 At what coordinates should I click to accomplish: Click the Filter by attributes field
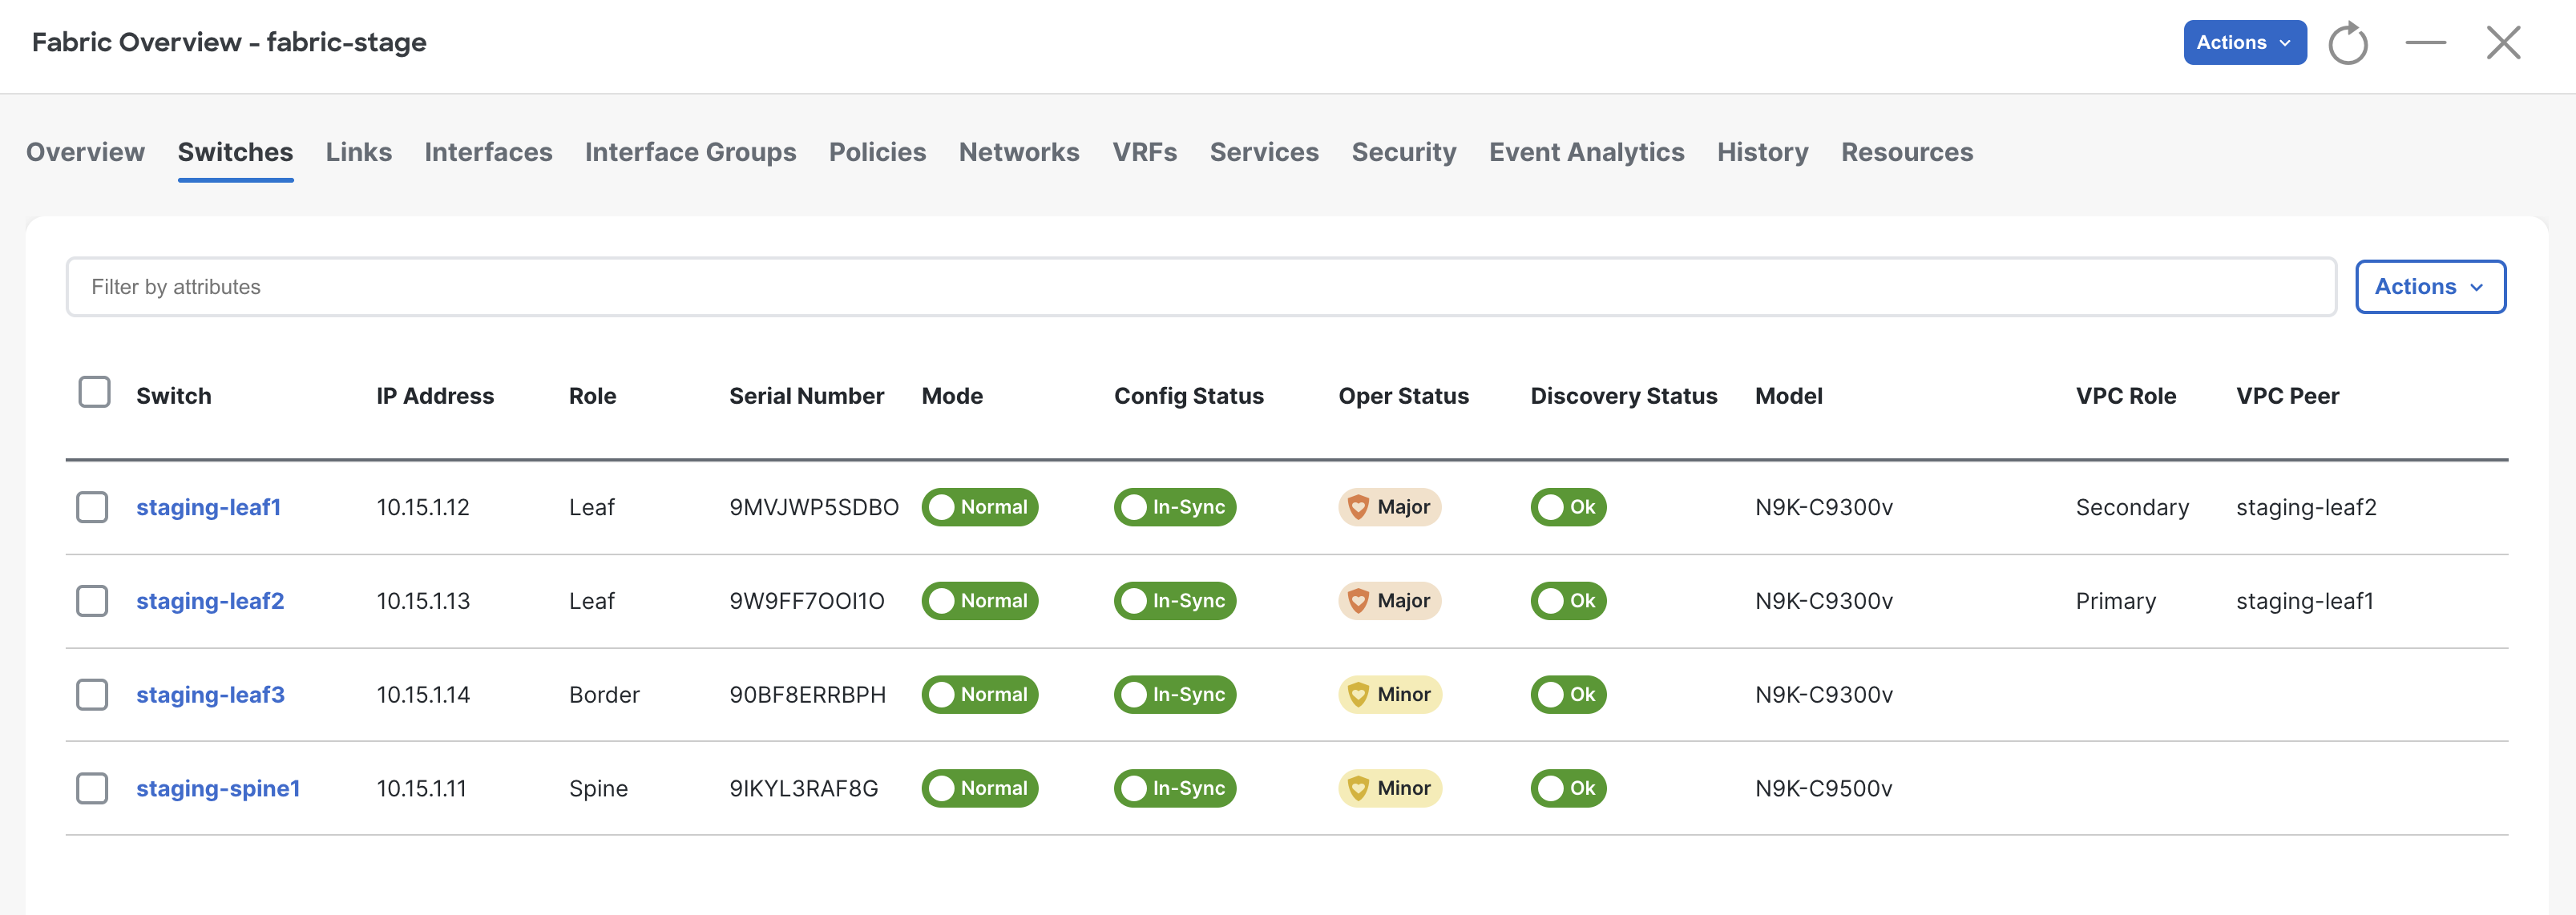(1200, 287)
